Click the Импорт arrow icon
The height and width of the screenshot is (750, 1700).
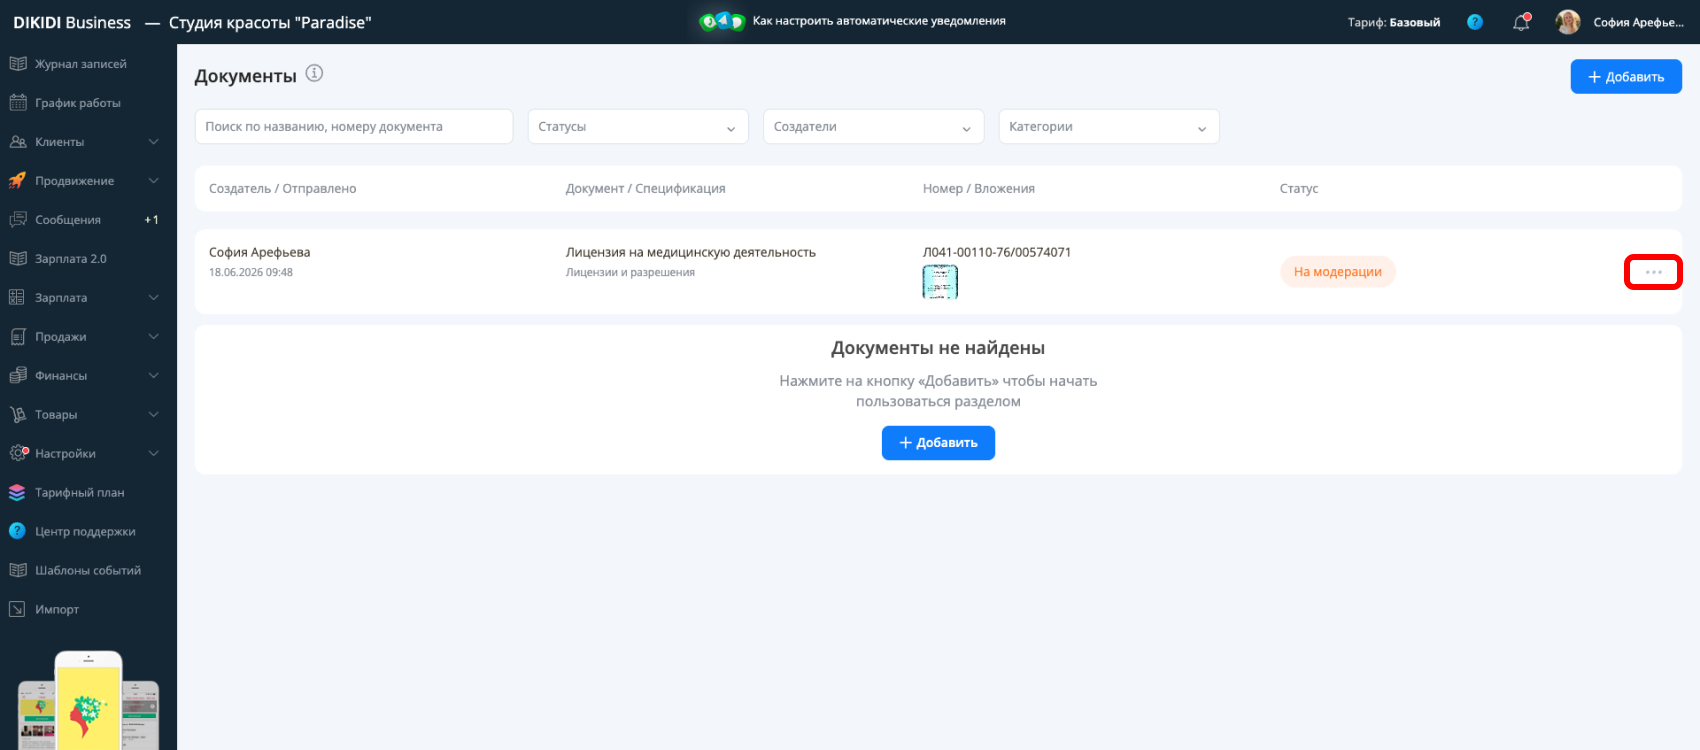coord(17,610)
